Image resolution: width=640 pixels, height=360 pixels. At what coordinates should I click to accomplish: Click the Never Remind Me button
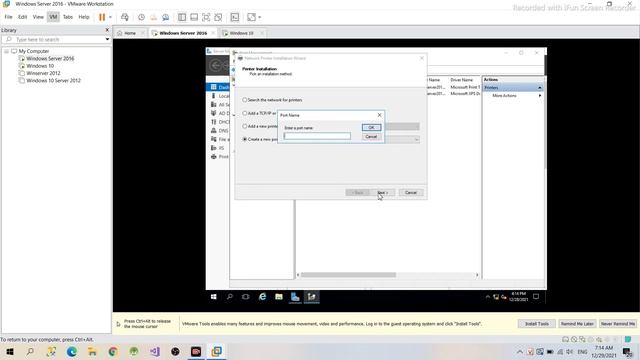618,324
